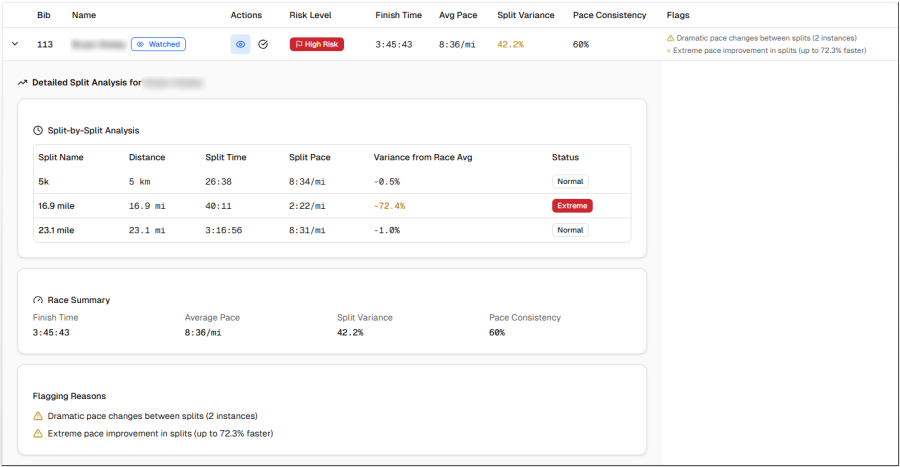Collapse the expanded row for bib 113

tap(15, 44)
